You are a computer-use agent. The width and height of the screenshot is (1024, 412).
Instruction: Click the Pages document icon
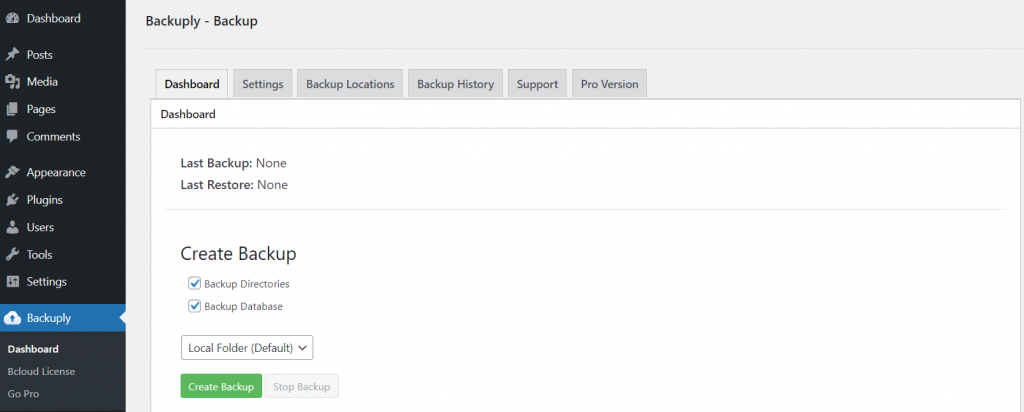click(12, 110)
